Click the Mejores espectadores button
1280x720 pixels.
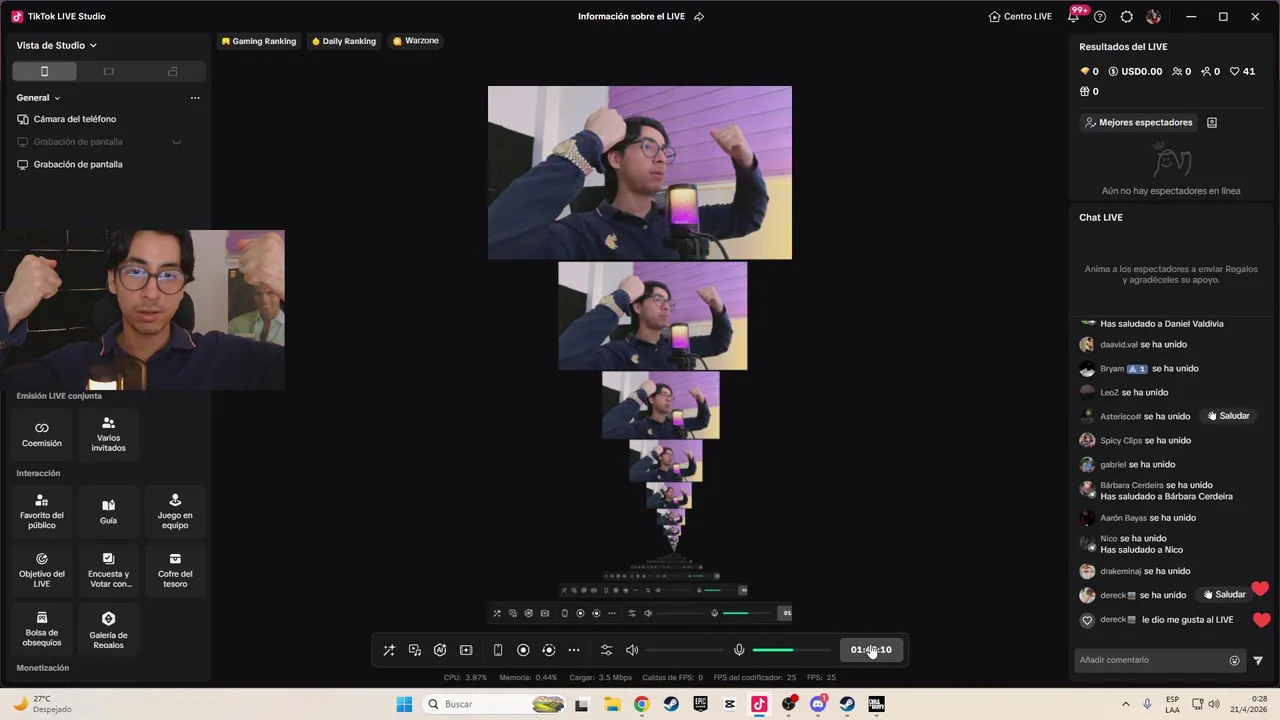tap(1139, 122)
